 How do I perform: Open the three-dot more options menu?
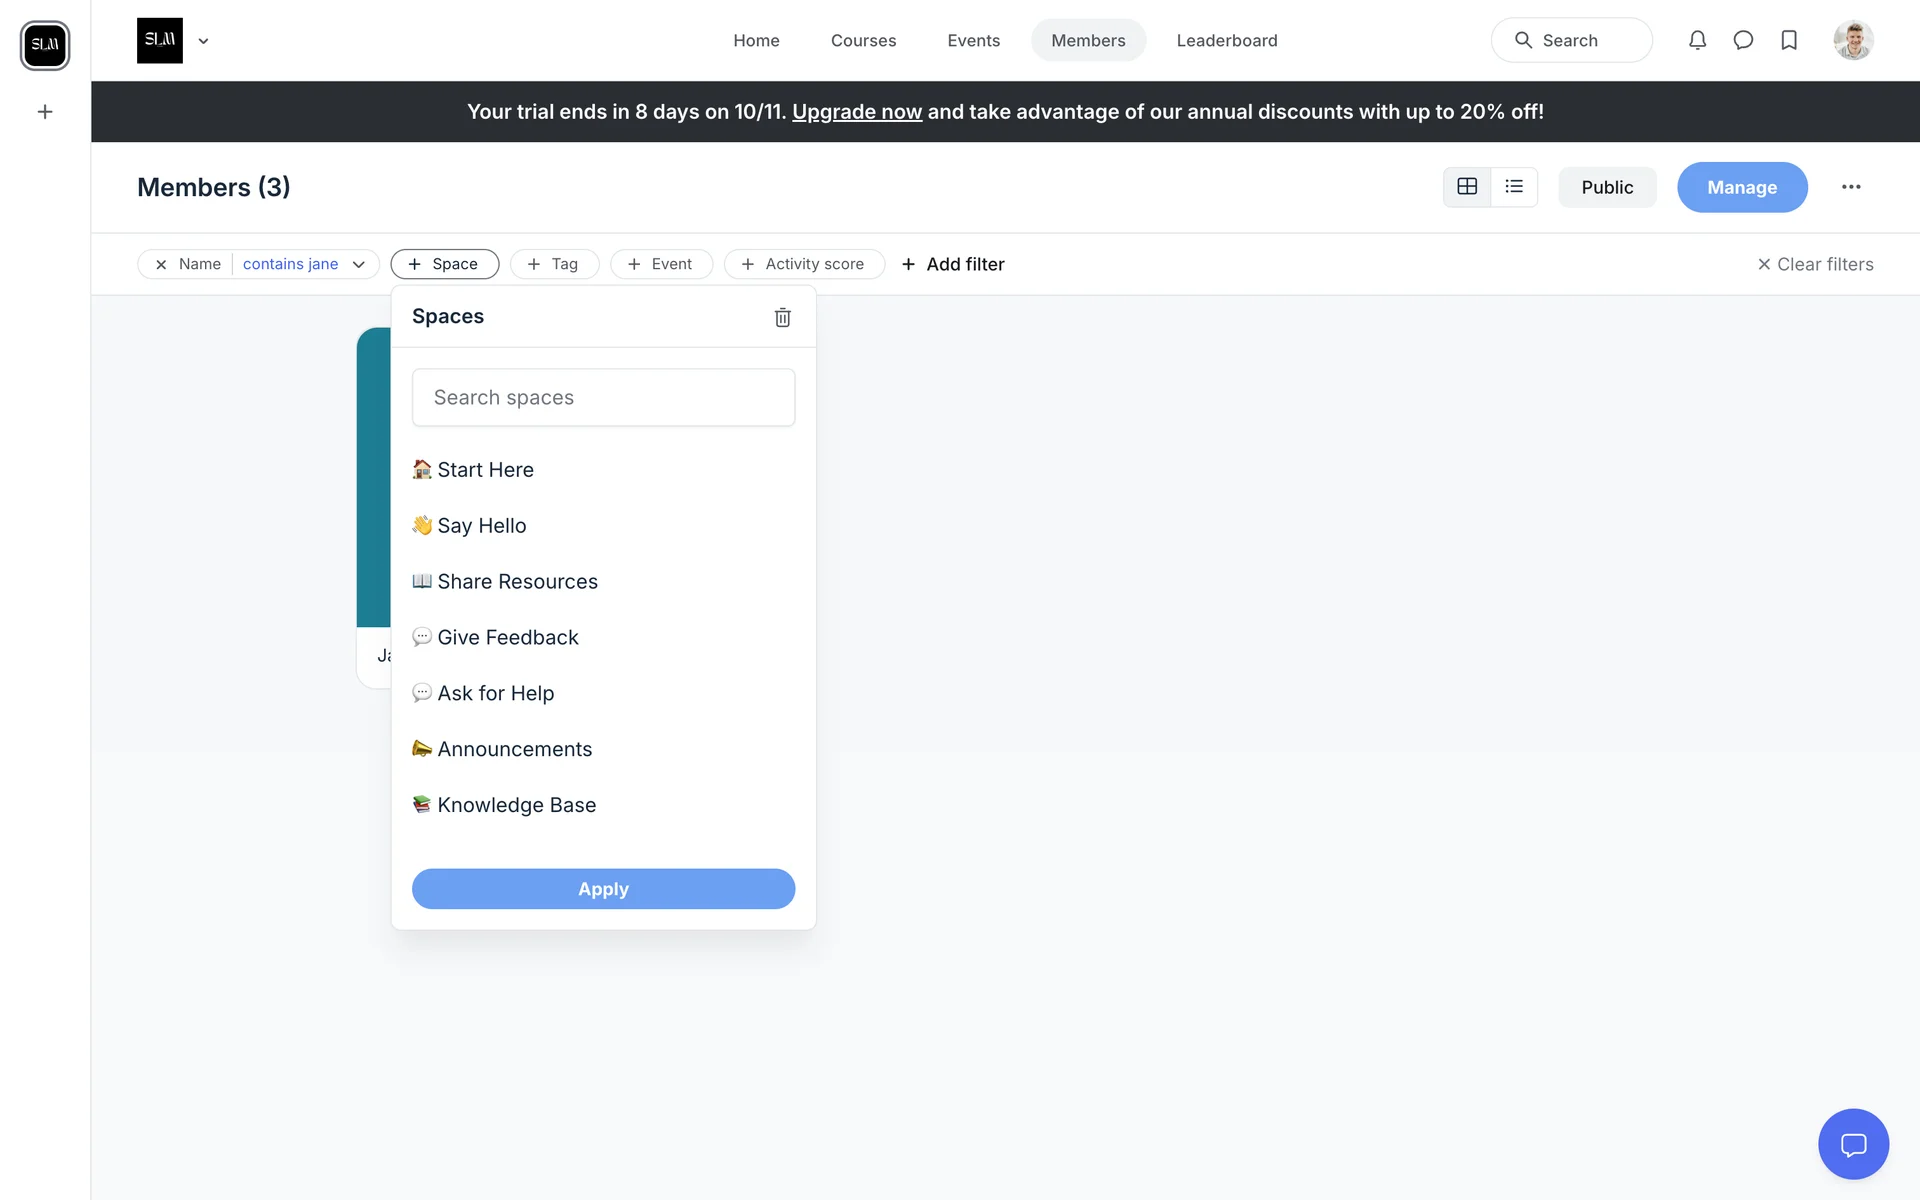[x=1851, y=187]
